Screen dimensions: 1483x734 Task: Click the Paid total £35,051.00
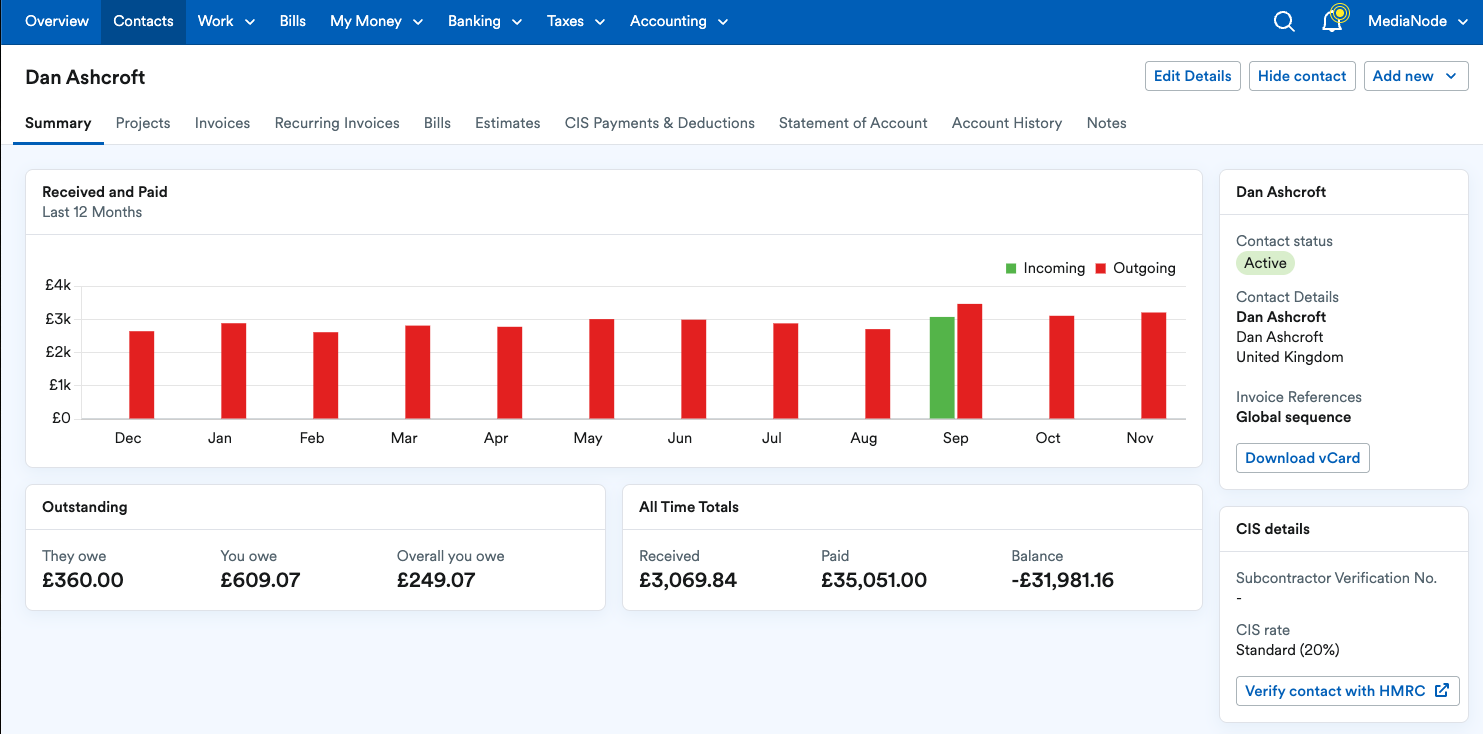pyautogui.click(x=874, y=580)
